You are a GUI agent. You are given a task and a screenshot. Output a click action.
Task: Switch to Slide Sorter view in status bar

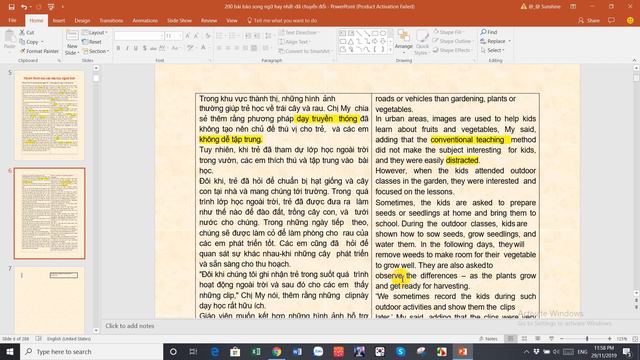(x=524, y=339)
